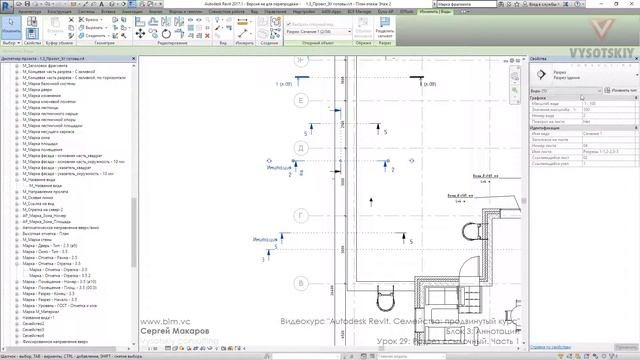Select the aligned dimension tool
Screen dimensions: 640x360
pos(242,33)
